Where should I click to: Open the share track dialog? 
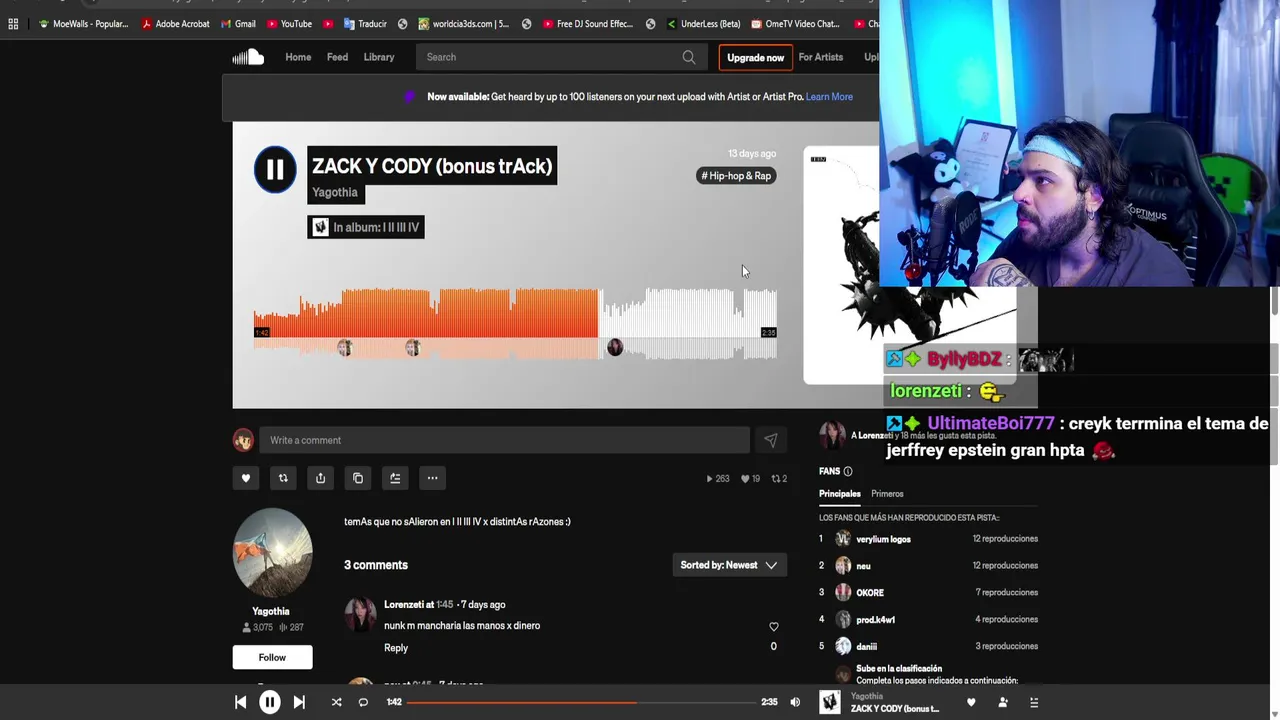pos(320,478)
